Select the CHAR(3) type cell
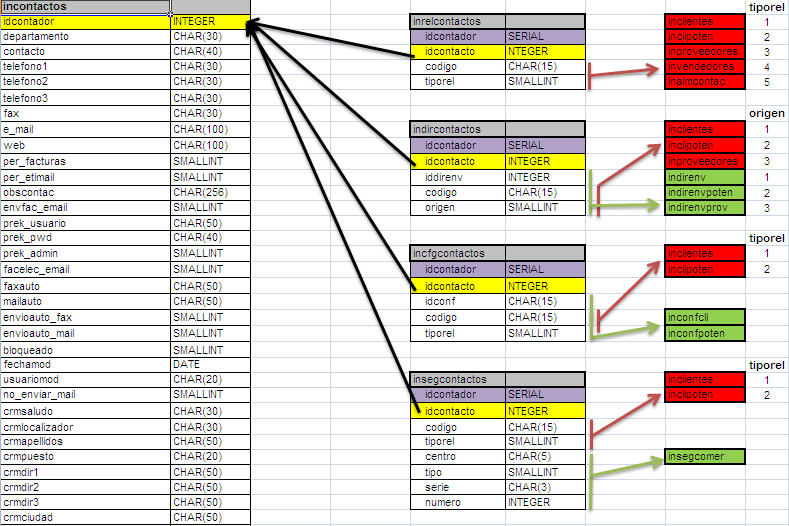The width and height of the screenshot is (789, 526). pos(545,488)
